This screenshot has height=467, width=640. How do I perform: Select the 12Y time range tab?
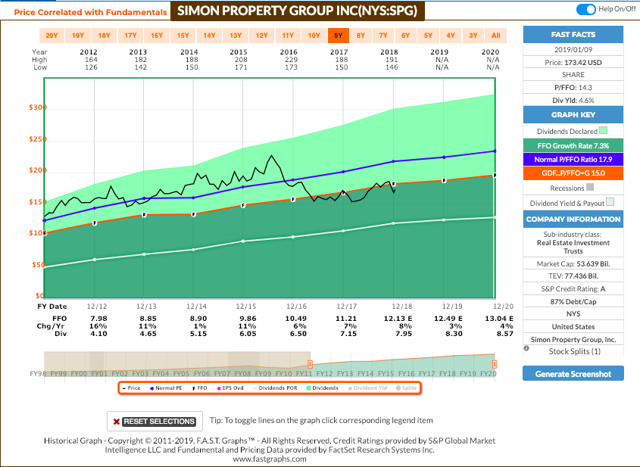pos(262,36)
